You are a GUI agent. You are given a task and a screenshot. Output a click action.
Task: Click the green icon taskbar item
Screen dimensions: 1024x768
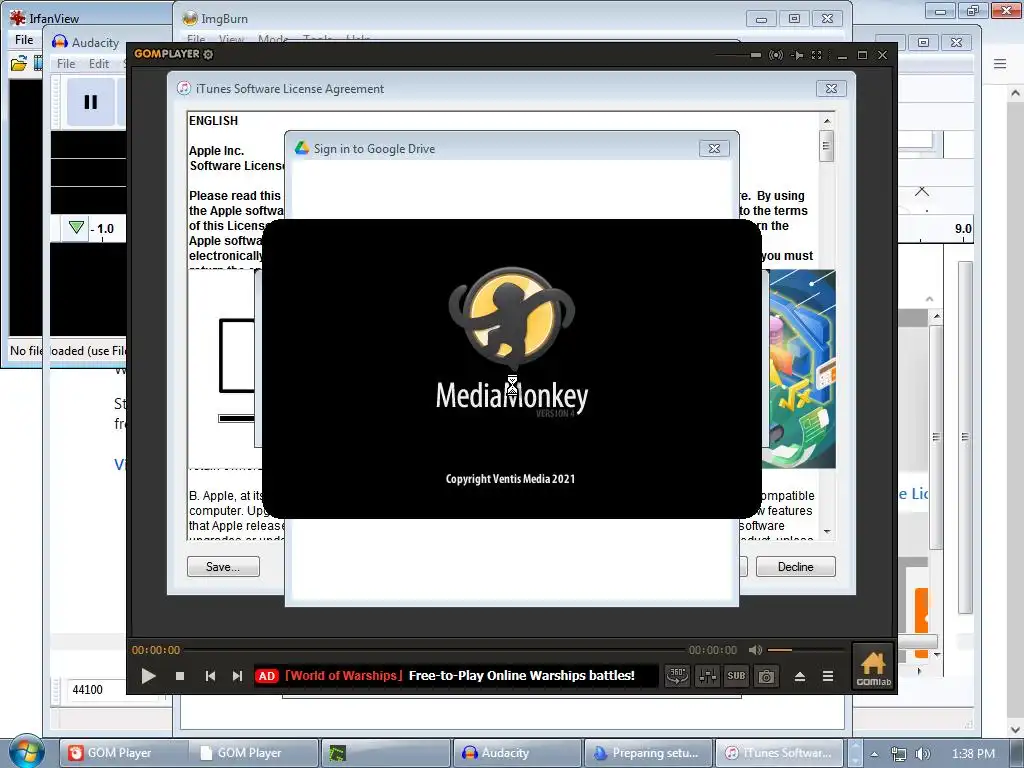385,753
